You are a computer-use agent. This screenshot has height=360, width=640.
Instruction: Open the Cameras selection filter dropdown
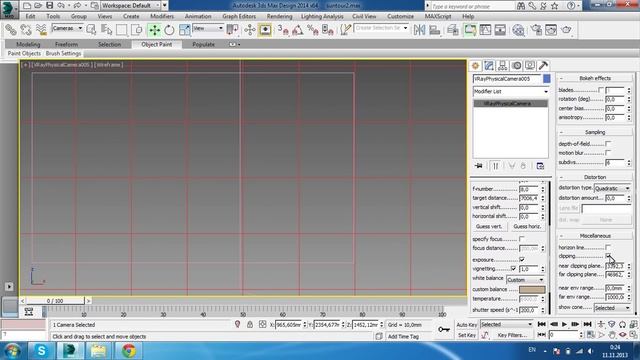67,28
